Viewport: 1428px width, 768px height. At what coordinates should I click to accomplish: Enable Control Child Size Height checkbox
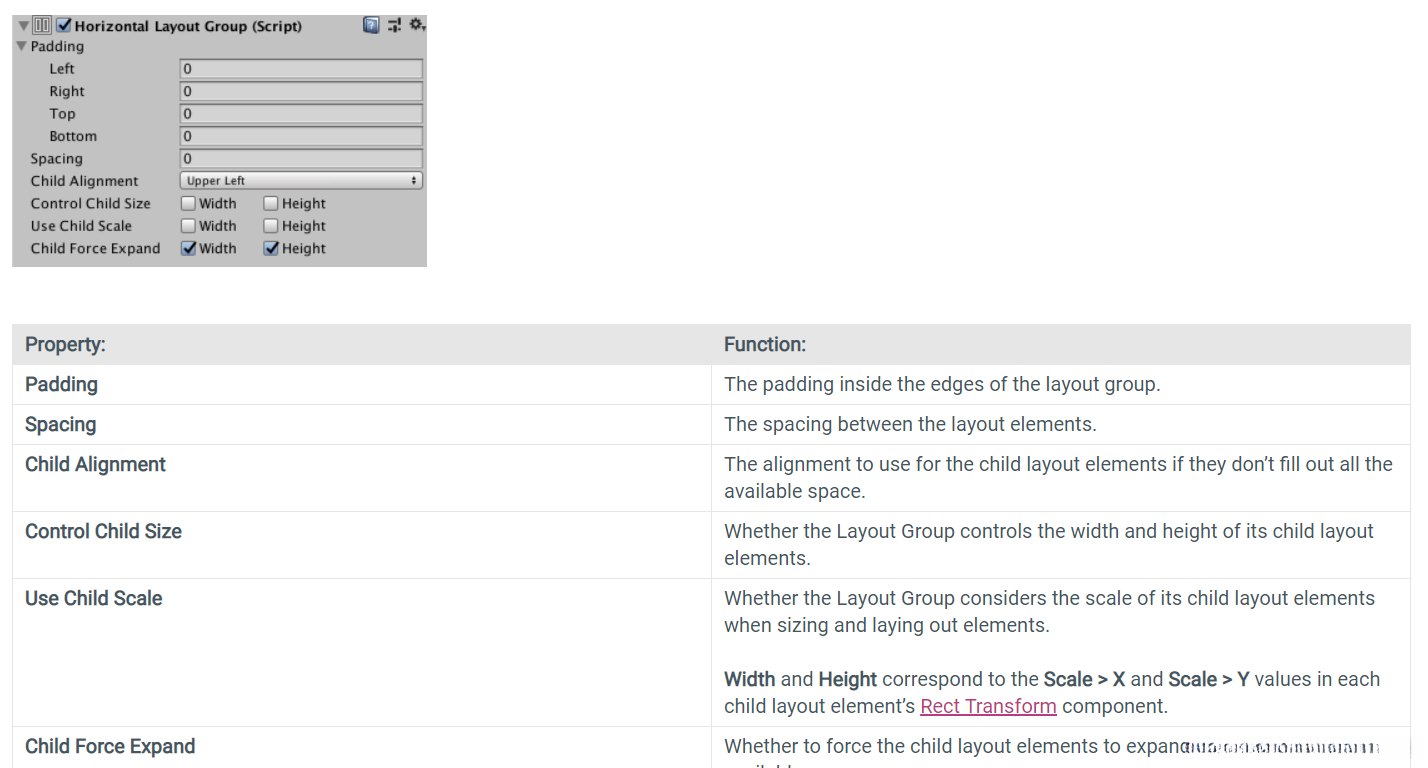click(271, 203)
